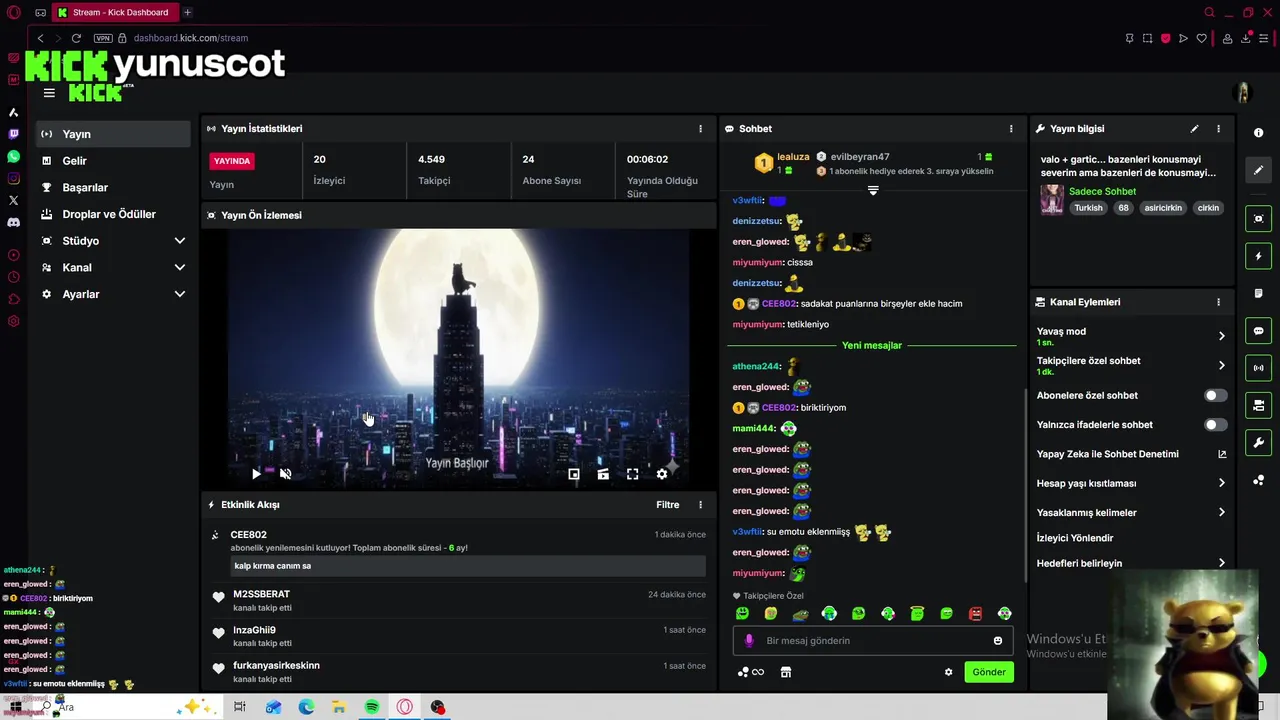The height and width of the screenshot is (720, 1280).
Task: Toggle Yalnızca ifadelerle sohbet switch
Action: point(1215,425)
